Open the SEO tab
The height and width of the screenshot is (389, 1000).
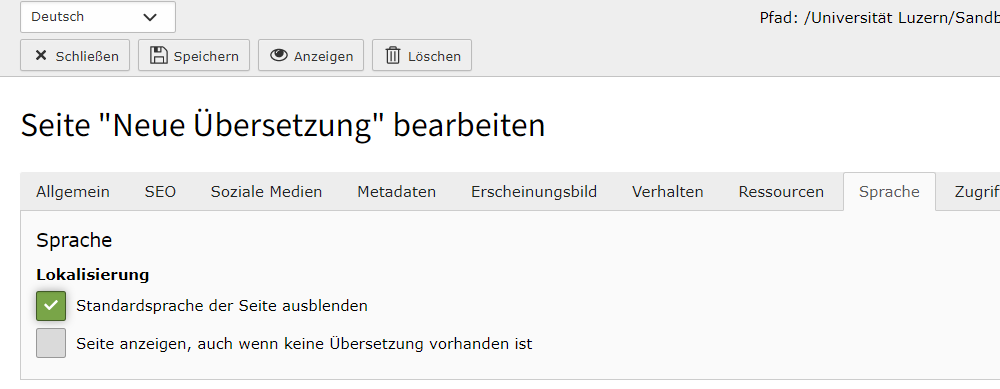160,191
